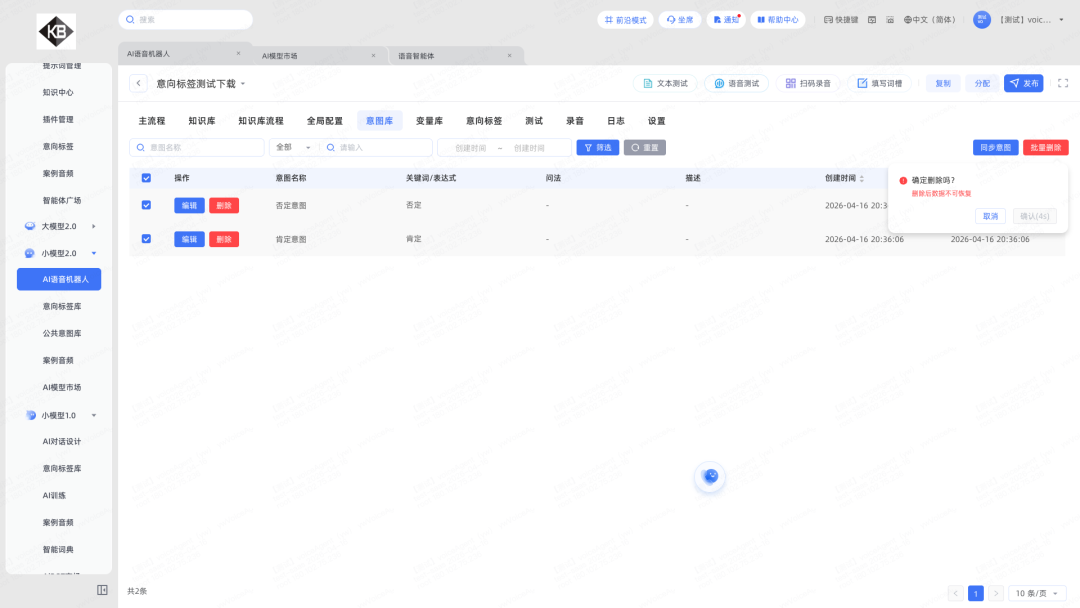Screen dimensions: 1080x608
Task: Collapse the sidebar with bottom-left icon
Action: tap(102, 590)
